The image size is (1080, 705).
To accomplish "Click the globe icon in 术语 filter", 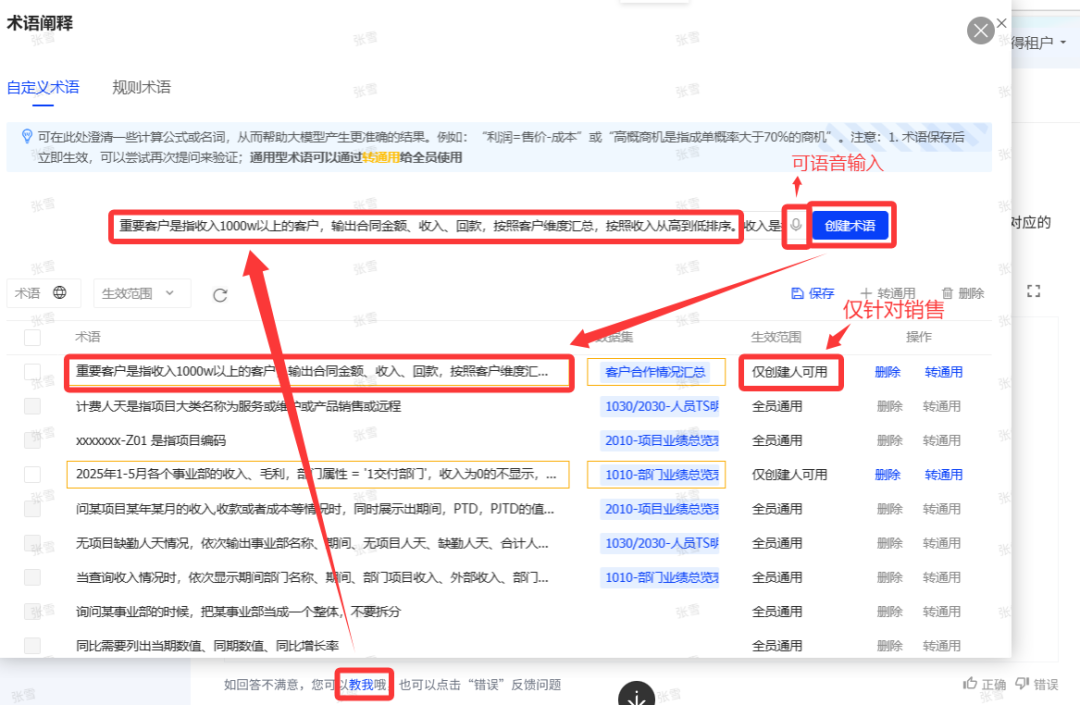I will (60, 293).
